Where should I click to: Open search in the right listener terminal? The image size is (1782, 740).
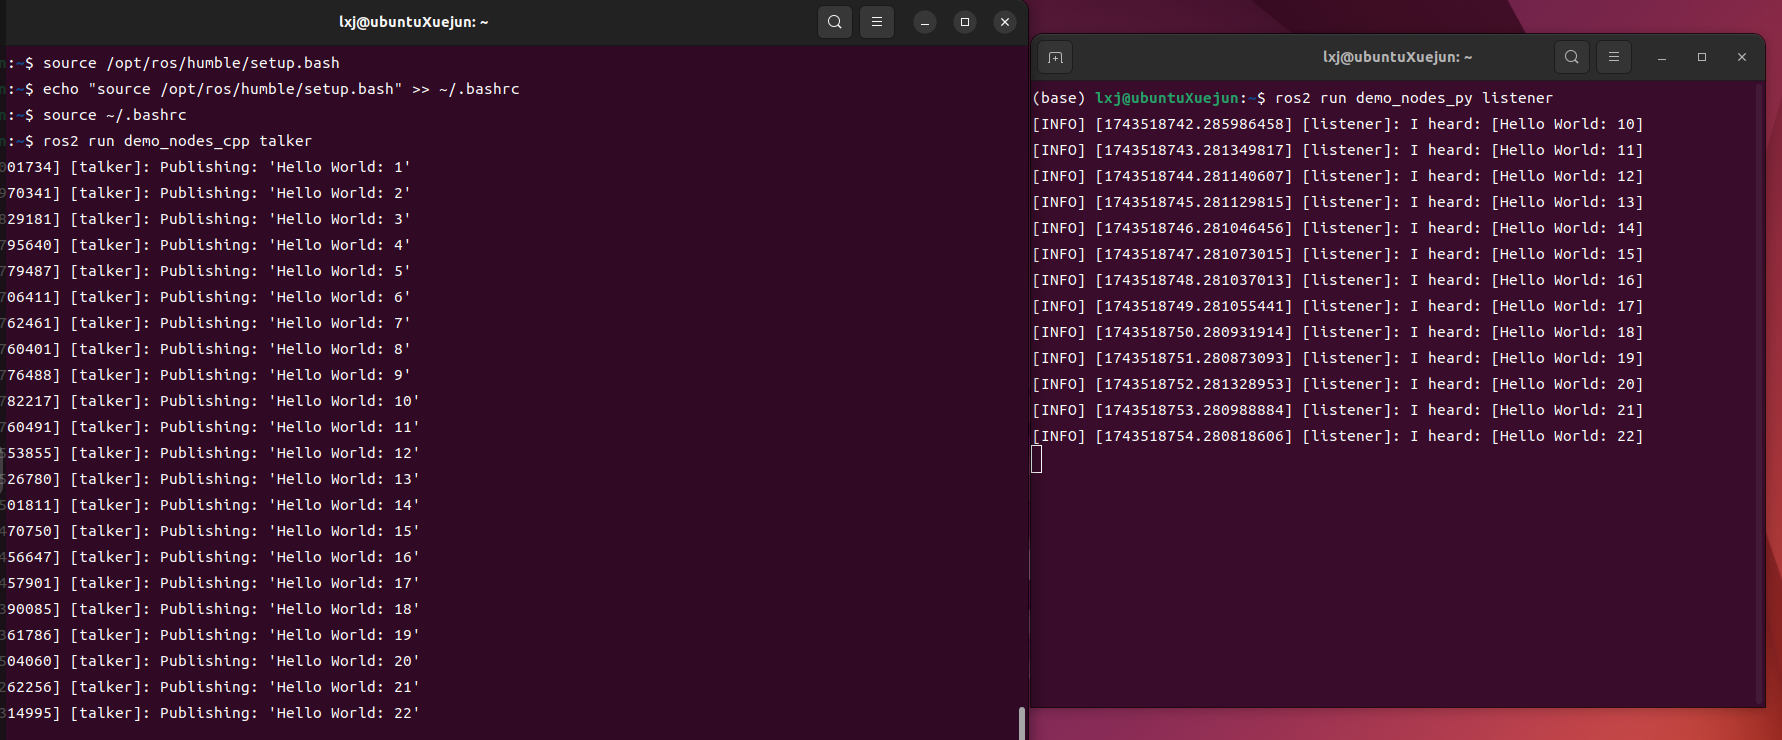pyautogui.click(x=1572, y=57)
